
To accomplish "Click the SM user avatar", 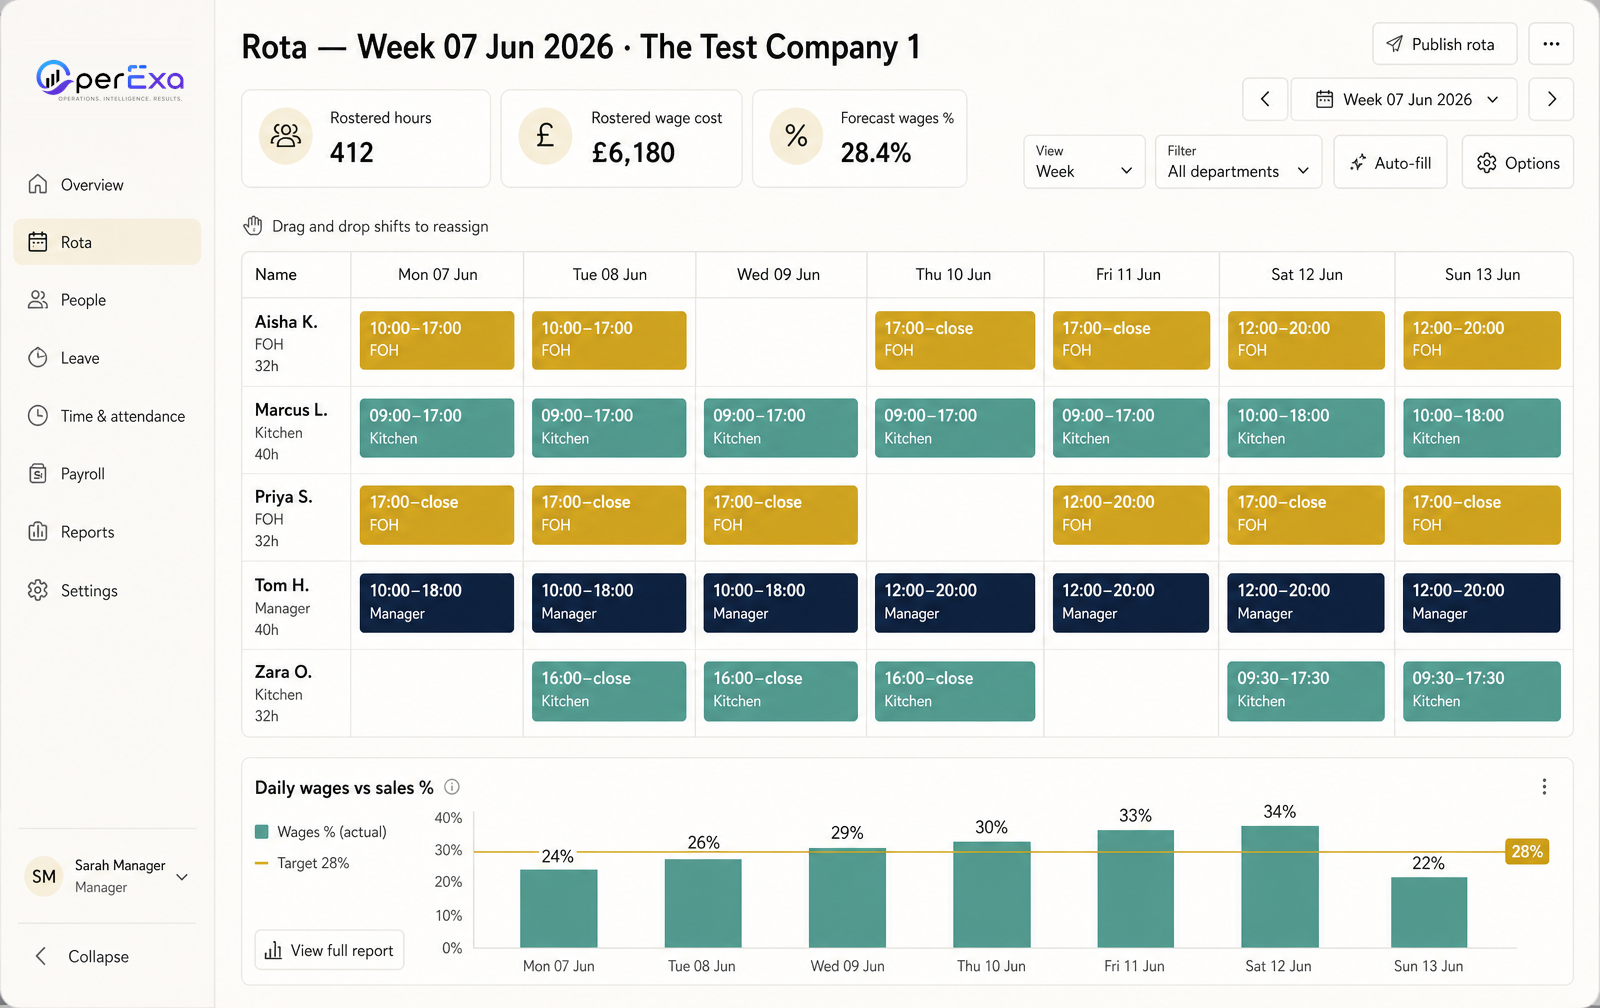I will [x=44, y=876].
